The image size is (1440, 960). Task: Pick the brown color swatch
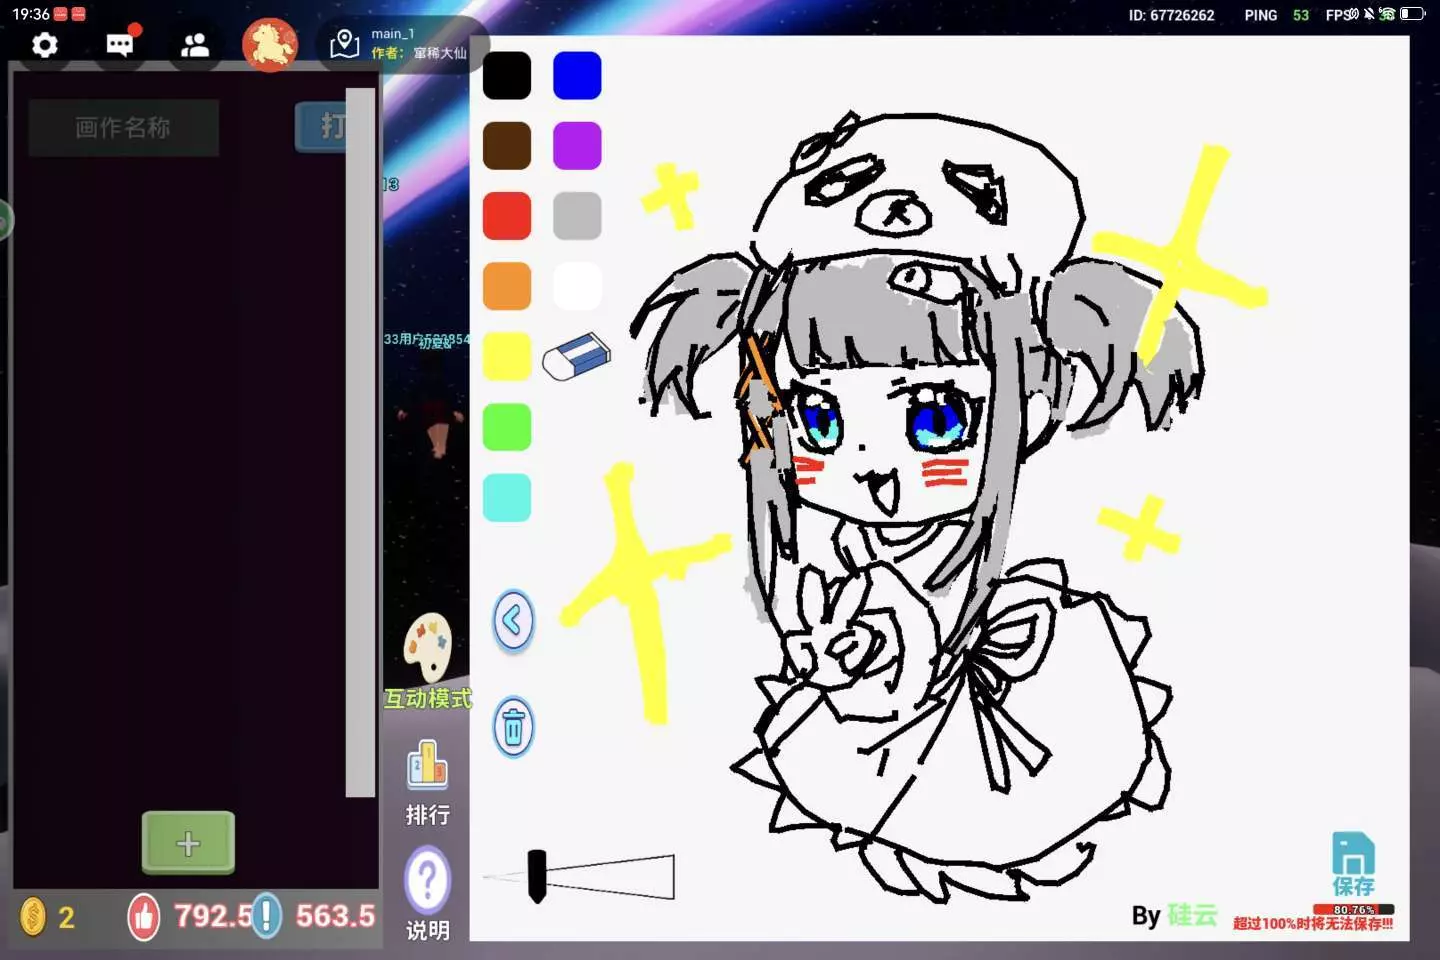tap(507, 146)
